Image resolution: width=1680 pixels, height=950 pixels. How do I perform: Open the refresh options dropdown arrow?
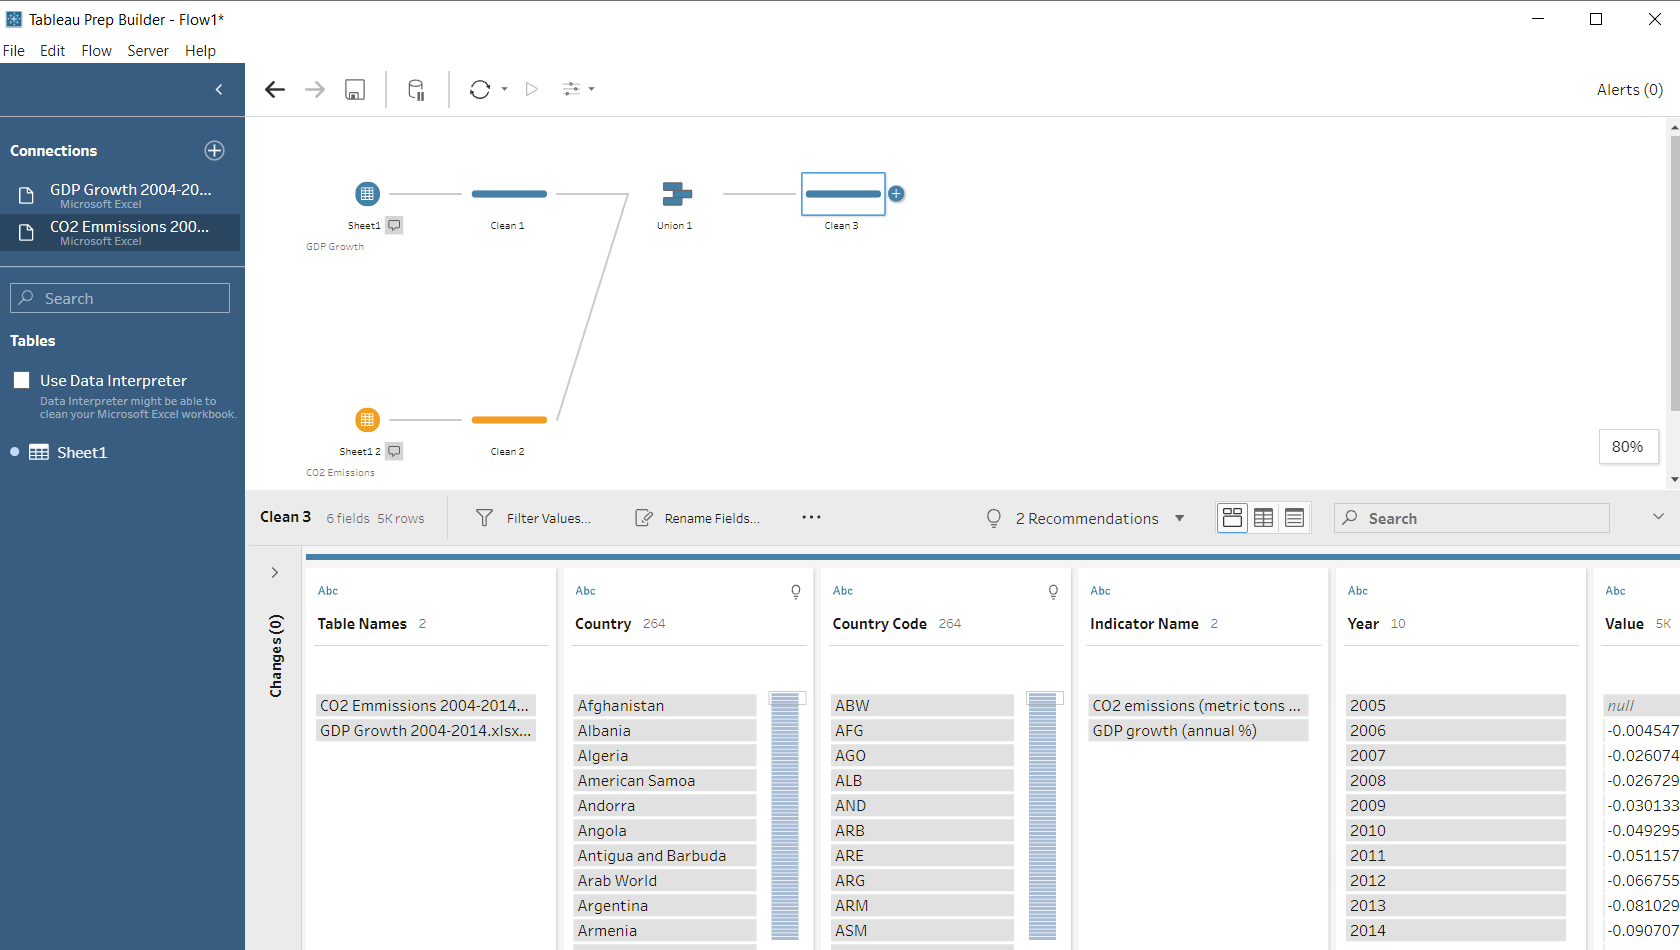click(504, 90)
